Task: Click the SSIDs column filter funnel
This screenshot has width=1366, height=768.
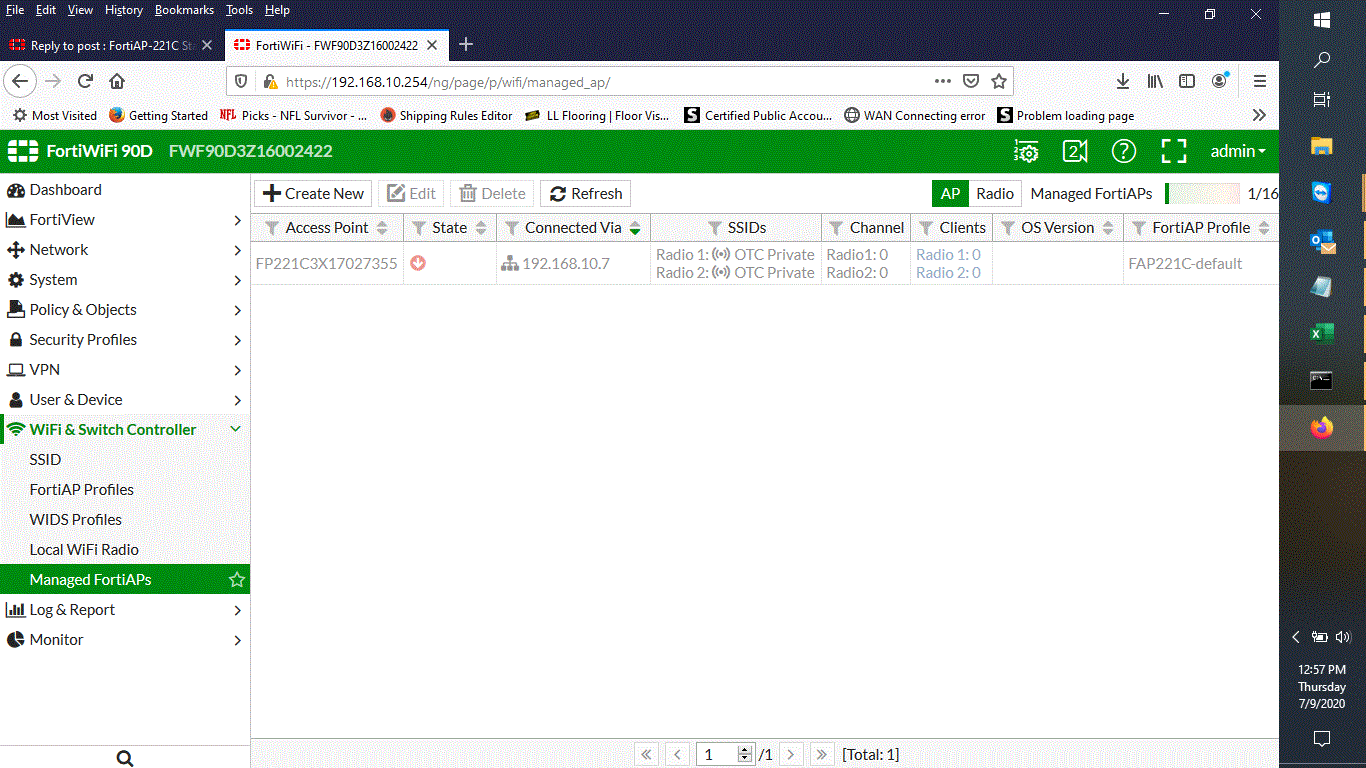Action: pos(714,228)
